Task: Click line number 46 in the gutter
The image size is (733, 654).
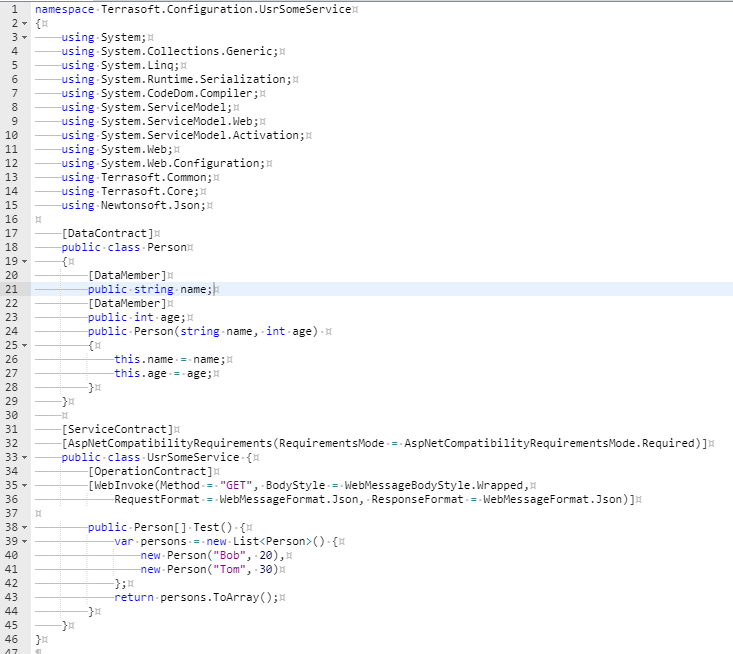Action: tap(12, 639)
